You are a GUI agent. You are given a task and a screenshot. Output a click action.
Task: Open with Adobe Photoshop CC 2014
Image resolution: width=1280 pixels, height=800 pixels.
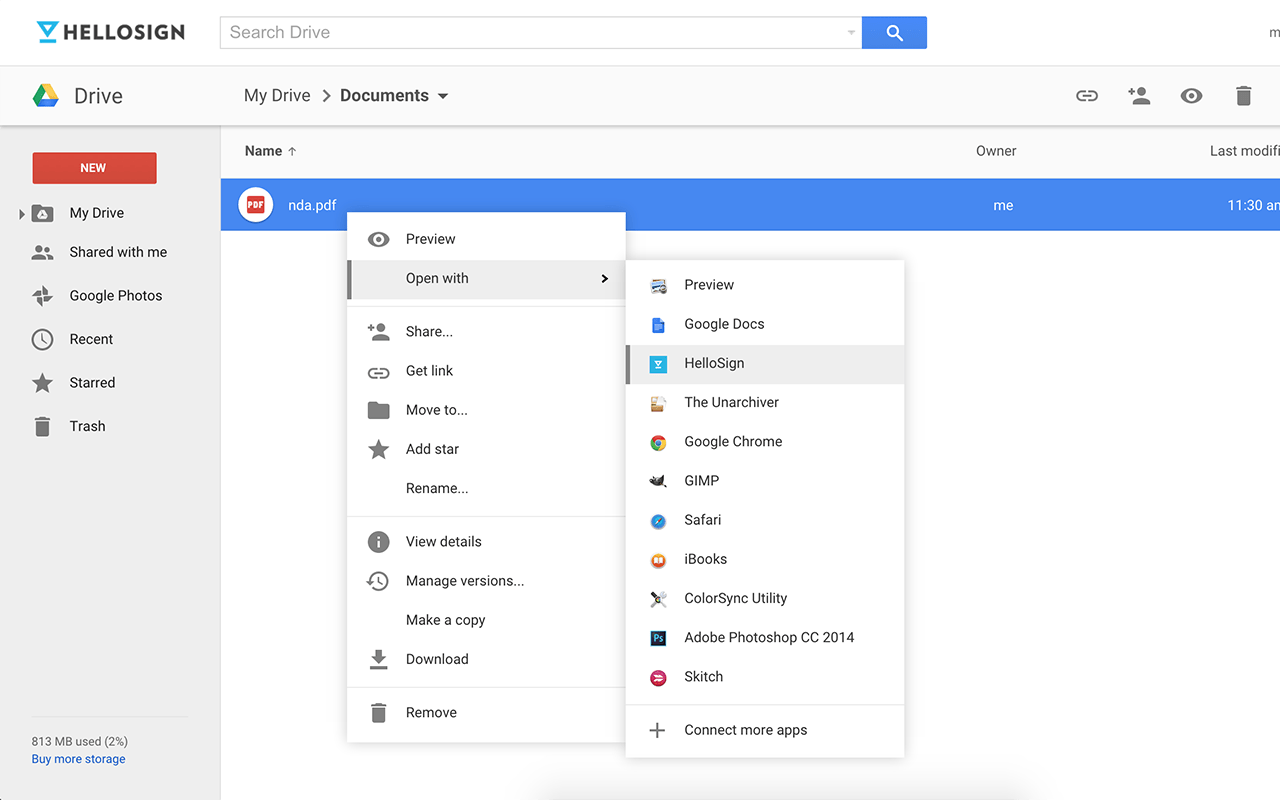coord(765,637)
